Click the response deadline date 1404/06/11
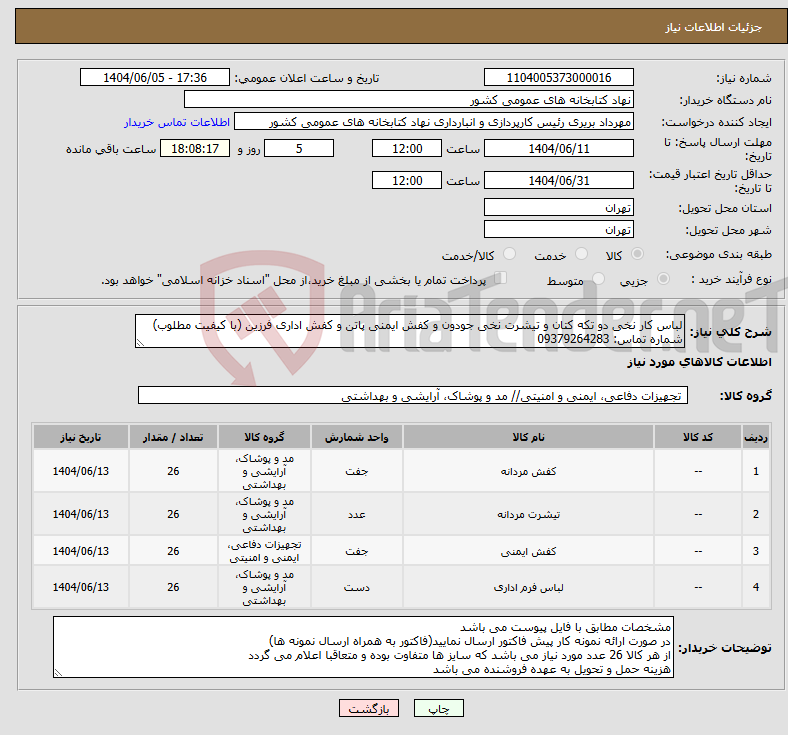Image resolution: width=788 pixels, height=735 pixels. point(558,149)
